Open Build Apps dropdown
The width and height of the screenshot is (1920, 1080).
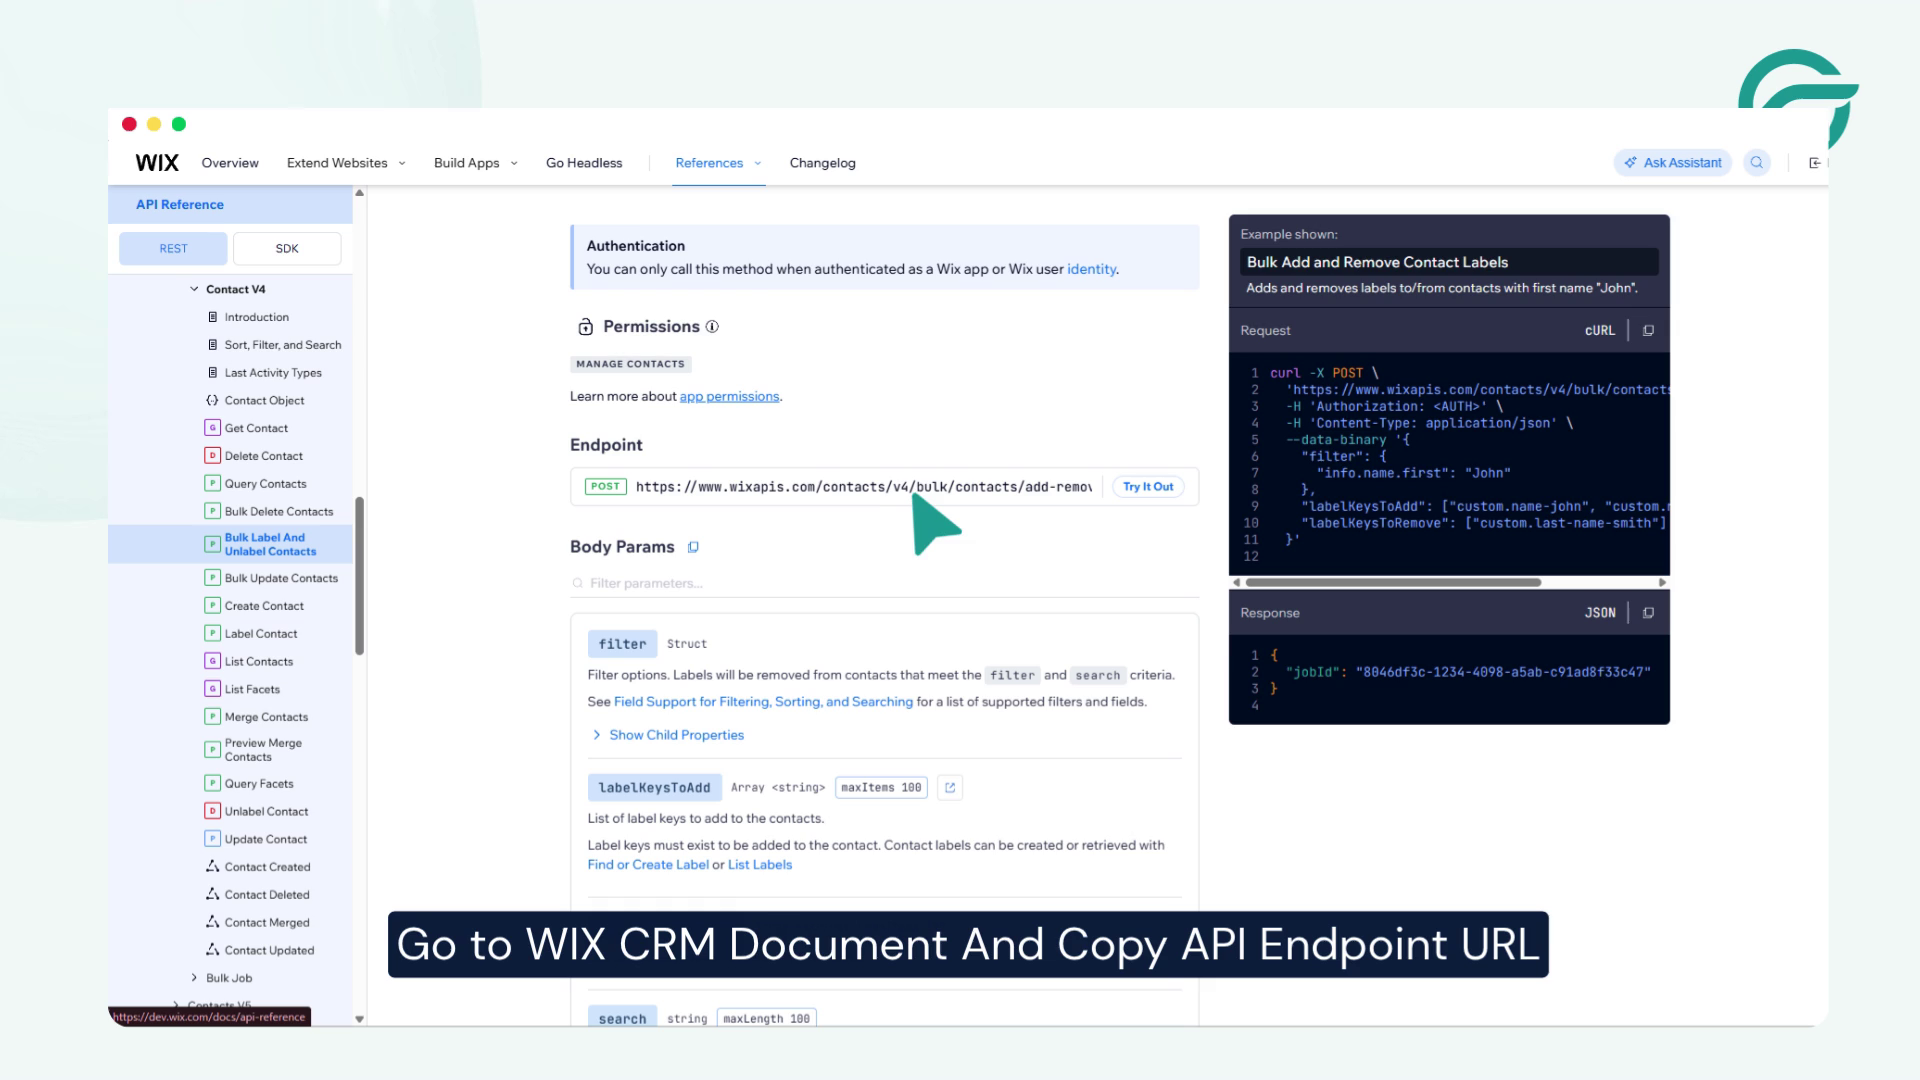[476, 163]
